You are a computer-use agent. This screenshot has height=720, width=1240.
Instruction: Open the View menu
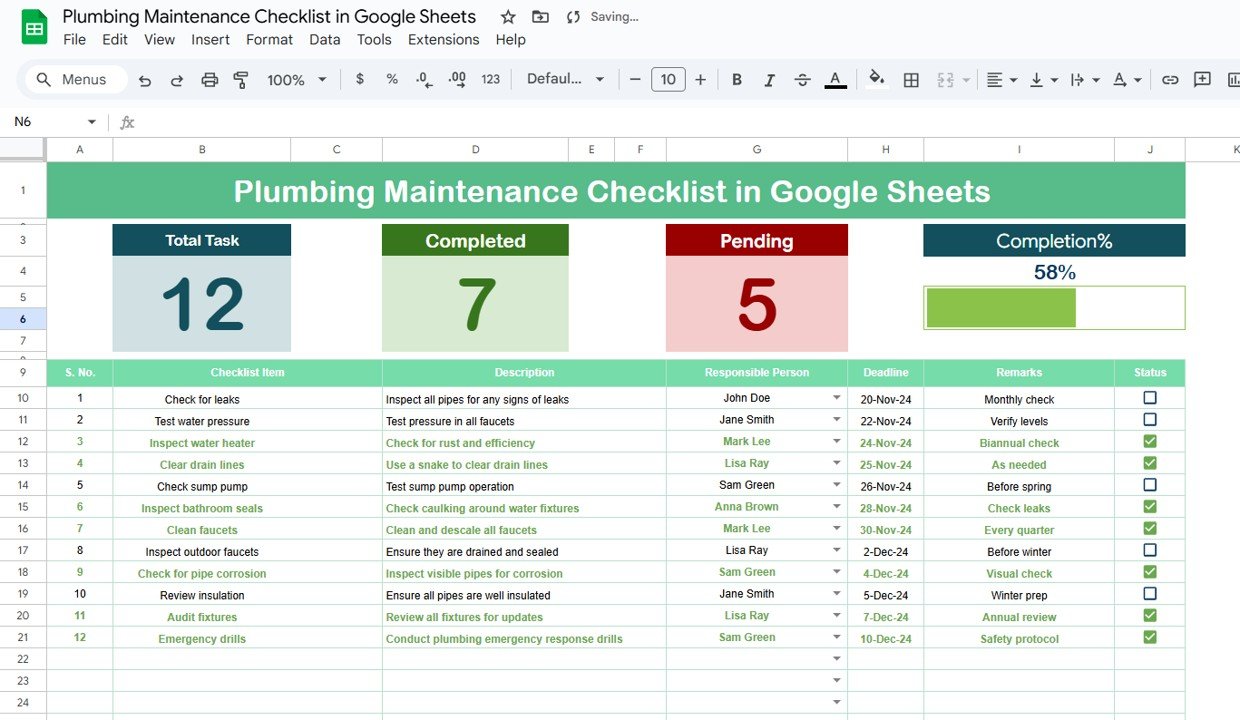(160, 40)
